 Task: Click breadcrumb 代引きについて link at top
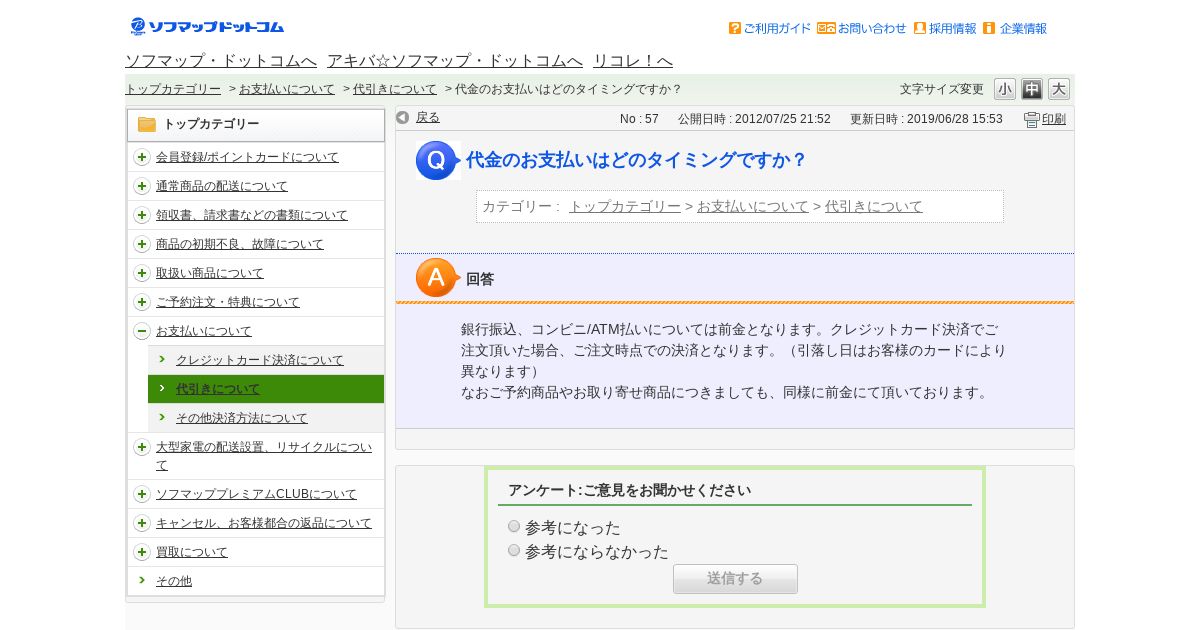coord(395,89)
